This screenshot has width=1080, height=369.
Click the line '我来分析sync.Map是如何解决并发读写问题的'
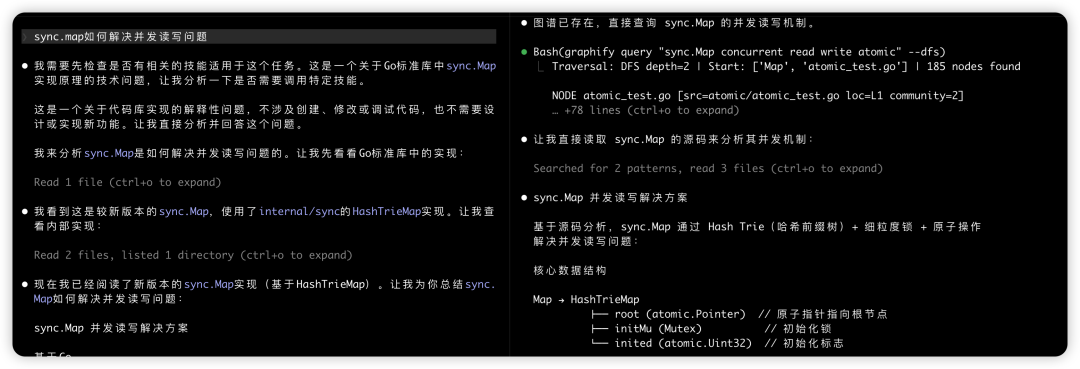[x=249, y=154]
